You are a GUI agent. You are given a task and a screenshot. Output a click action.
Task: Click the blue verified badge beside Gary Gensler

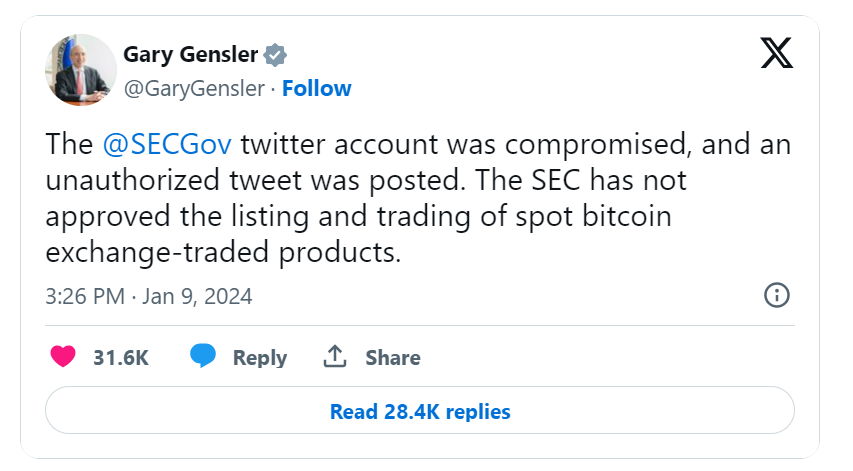[276, 54]
